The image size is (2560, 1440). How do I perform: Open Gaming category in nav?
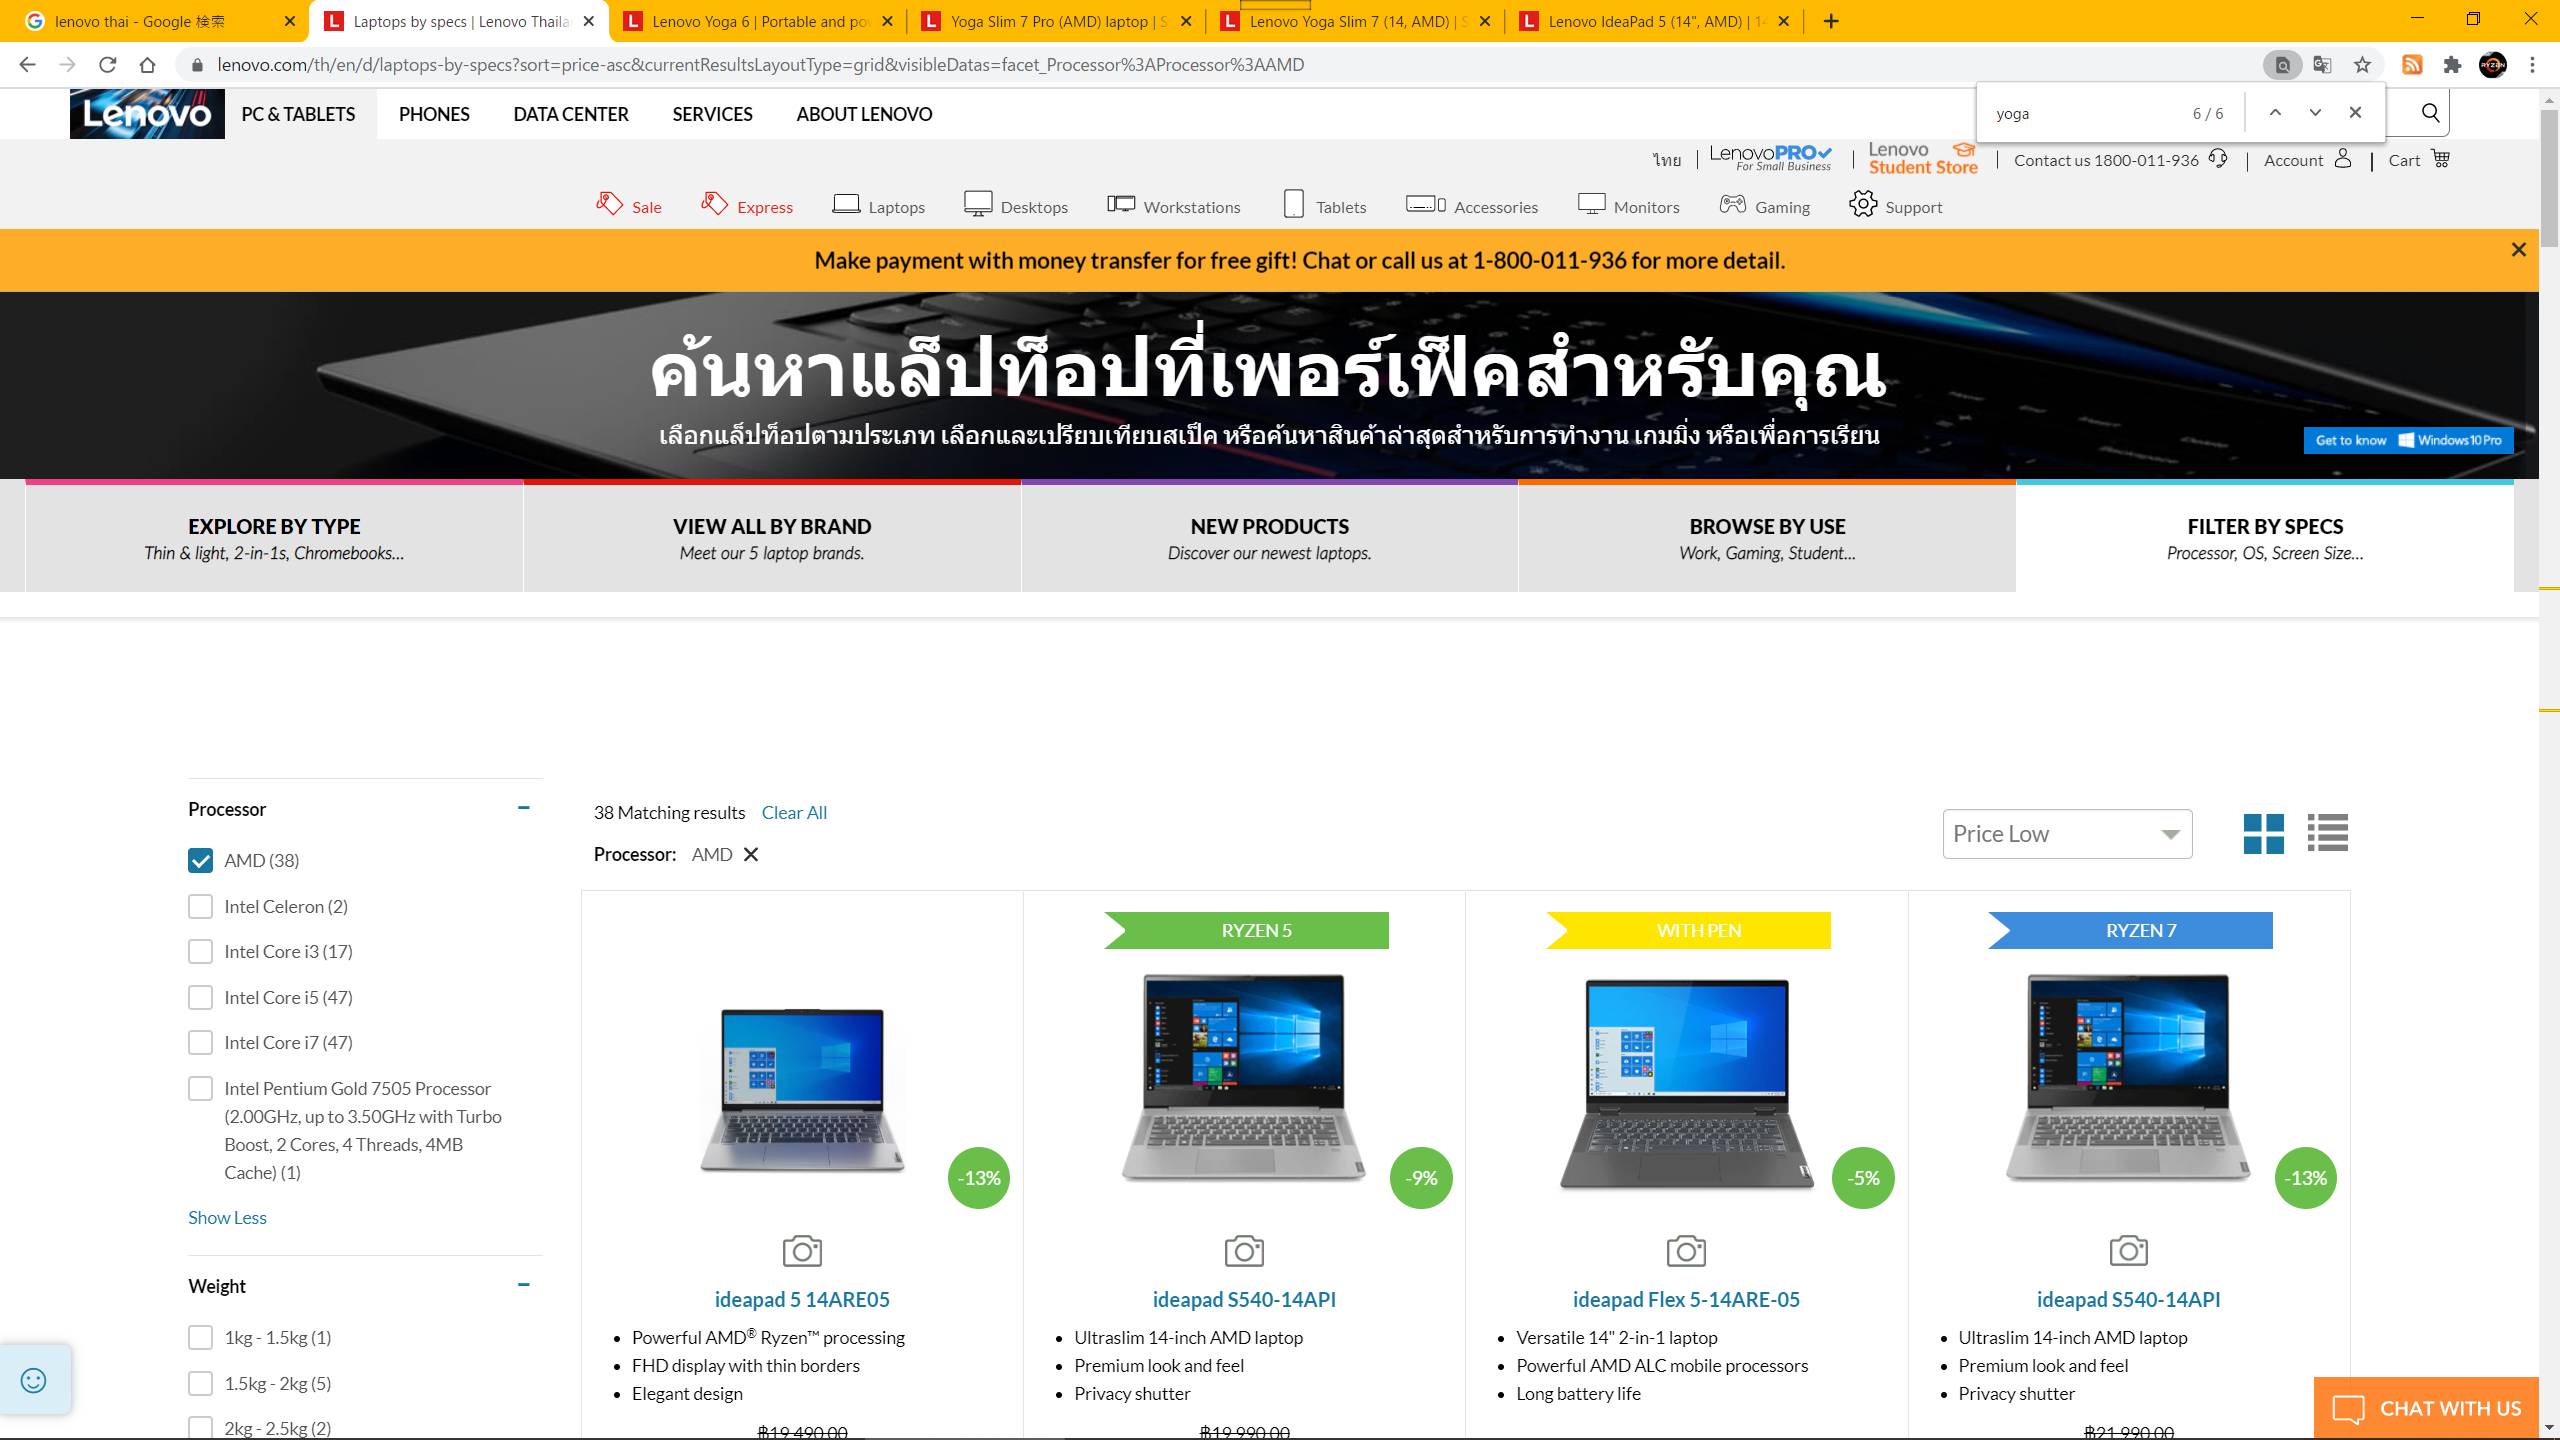point(1764,206)
